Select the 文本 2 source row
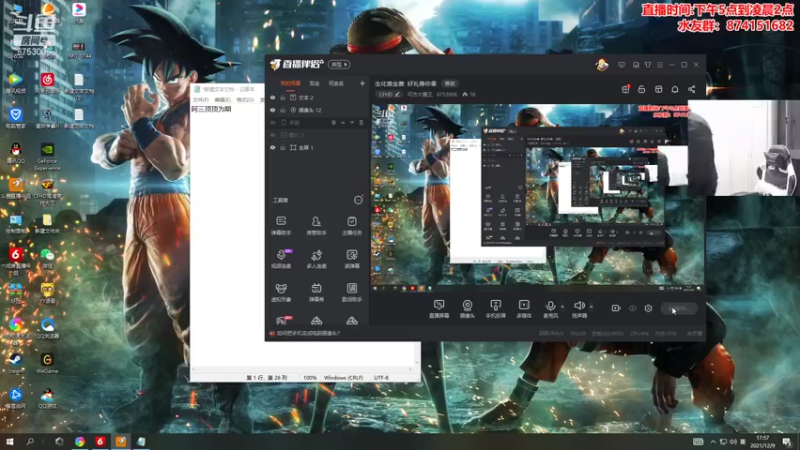Screen dimensions: 800x450 pyautogui.click(x=317, y=97)
